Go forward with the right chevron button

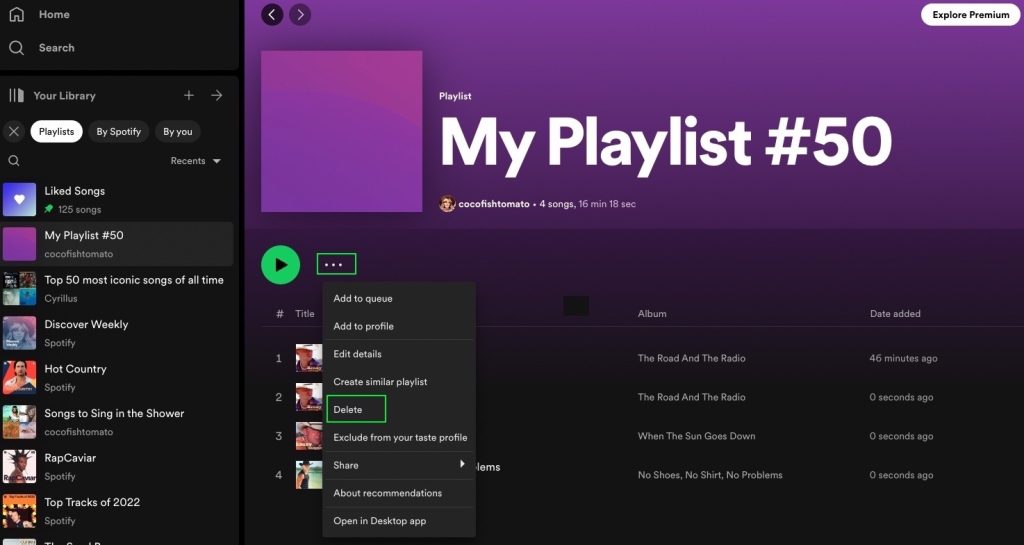(x=300, y=14)
